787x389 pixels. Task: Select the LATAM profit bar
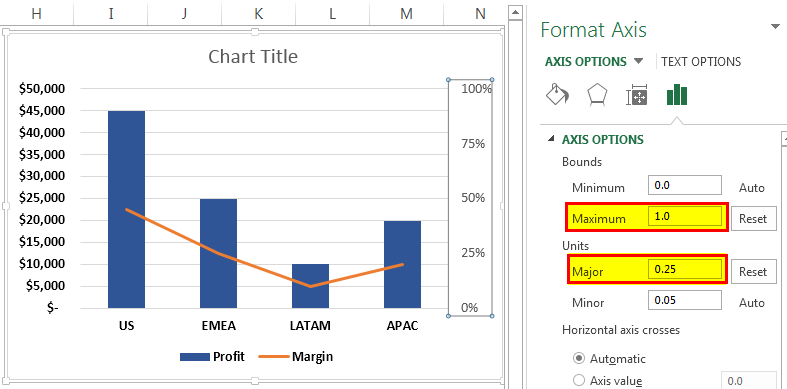(x=310, y=286)
